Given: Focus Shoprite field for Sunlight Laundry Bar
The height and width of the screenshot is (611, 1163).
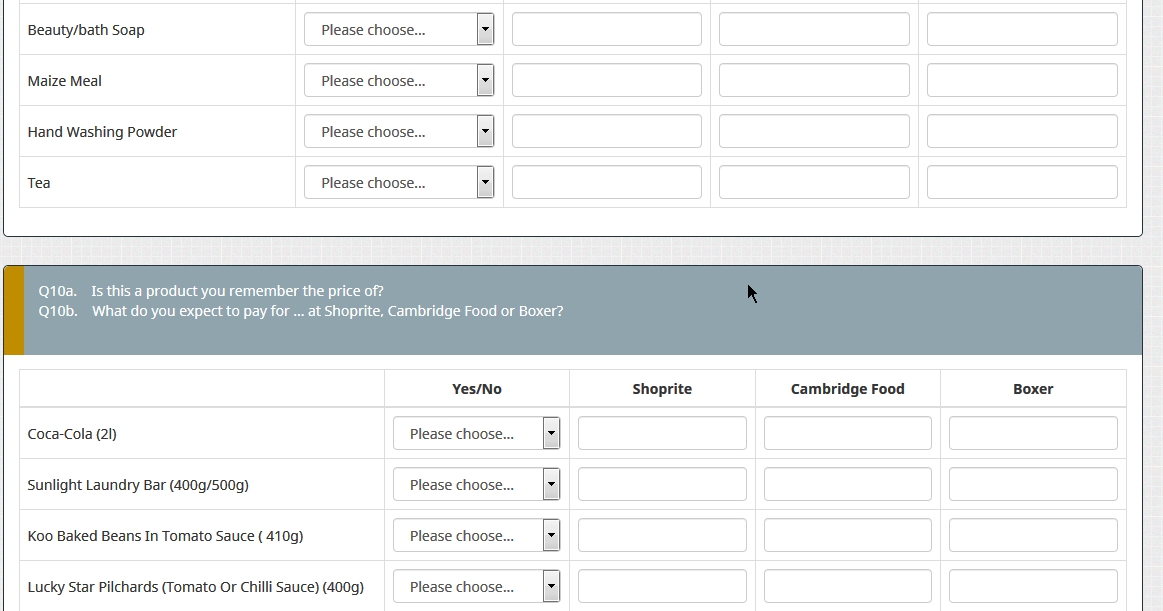Looking at the screenshot, I should coord(662,485).
